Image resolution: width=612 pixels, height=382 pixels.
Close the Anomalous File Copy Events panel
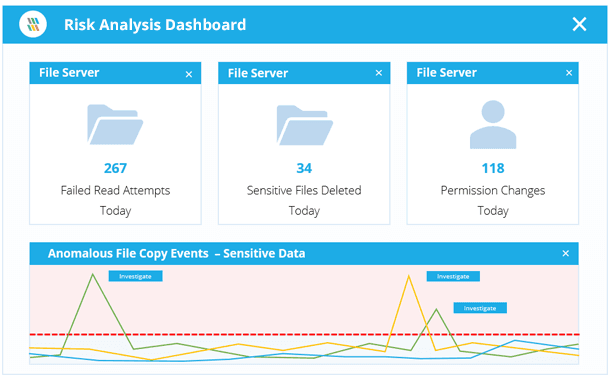coord(566,254)
